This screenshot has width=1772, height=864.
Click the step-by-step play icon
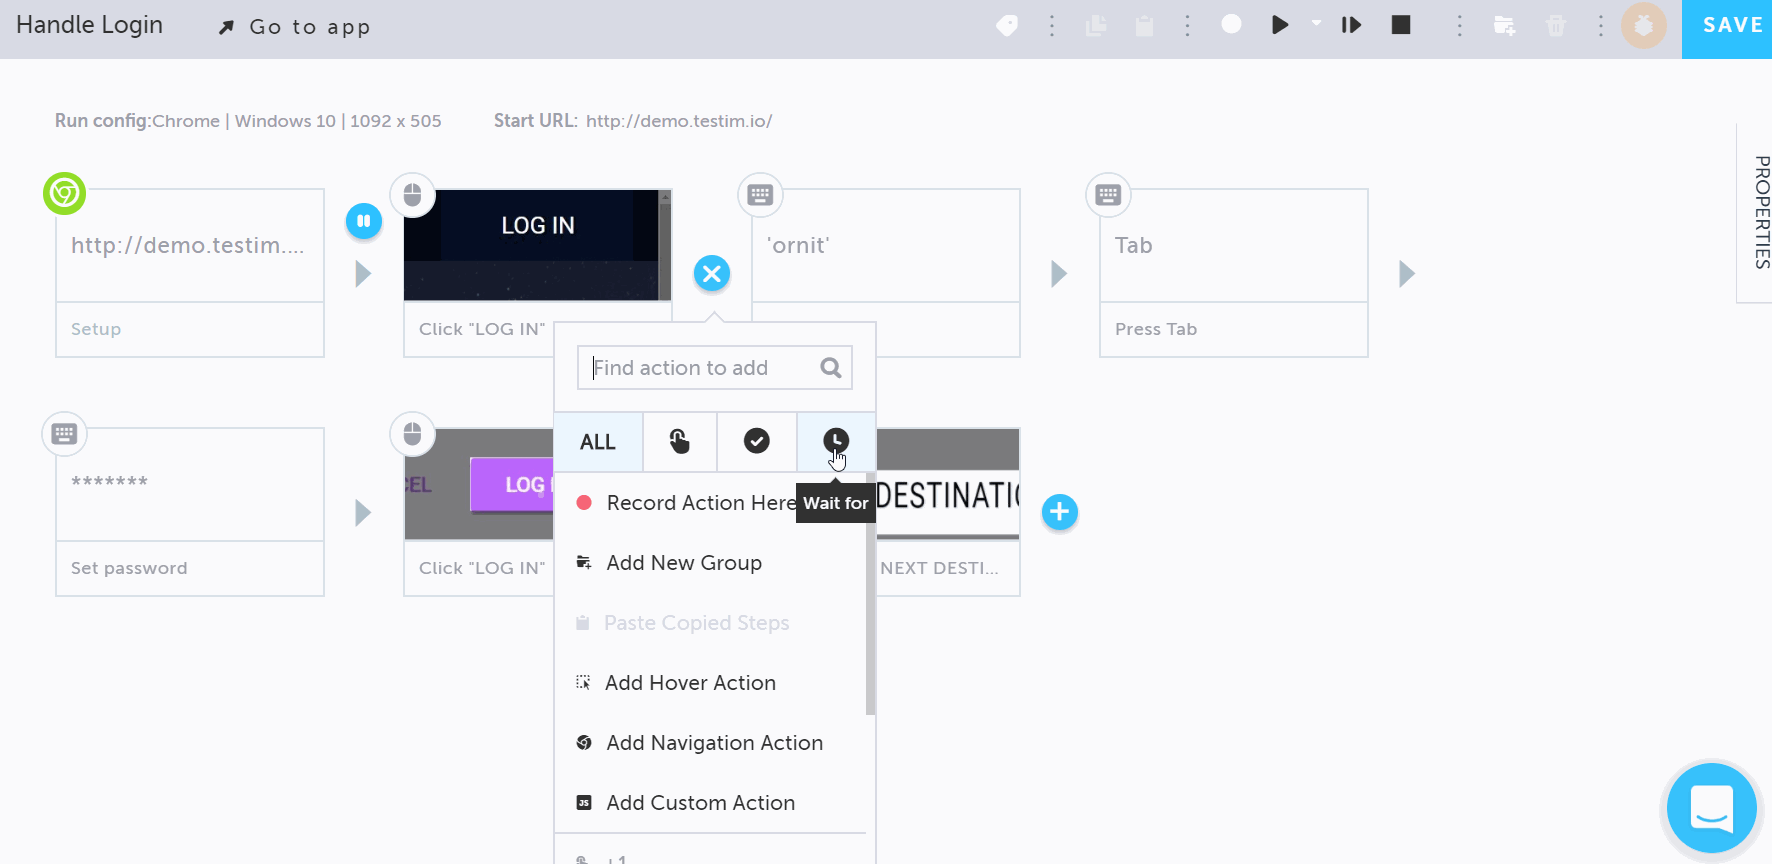[x=1351, y=25]
